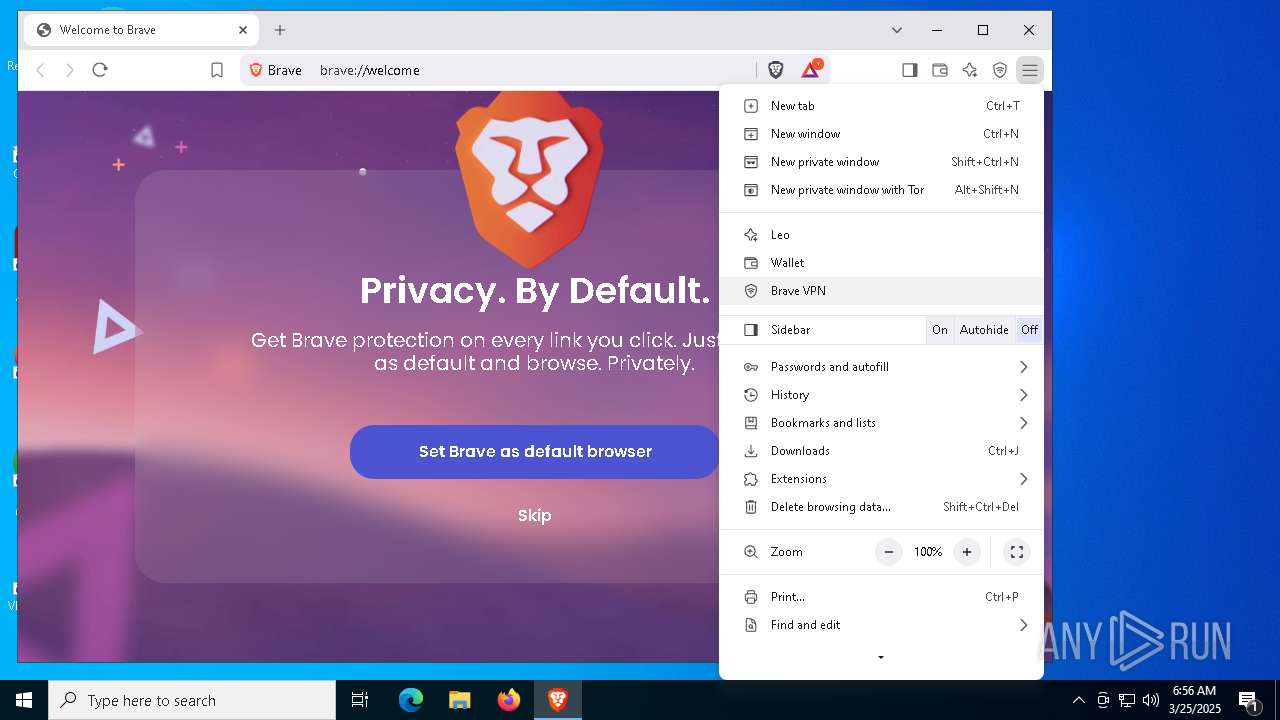1280x720 pixels.
Task: Open the notification center icon
Action: pos(1248,700)
